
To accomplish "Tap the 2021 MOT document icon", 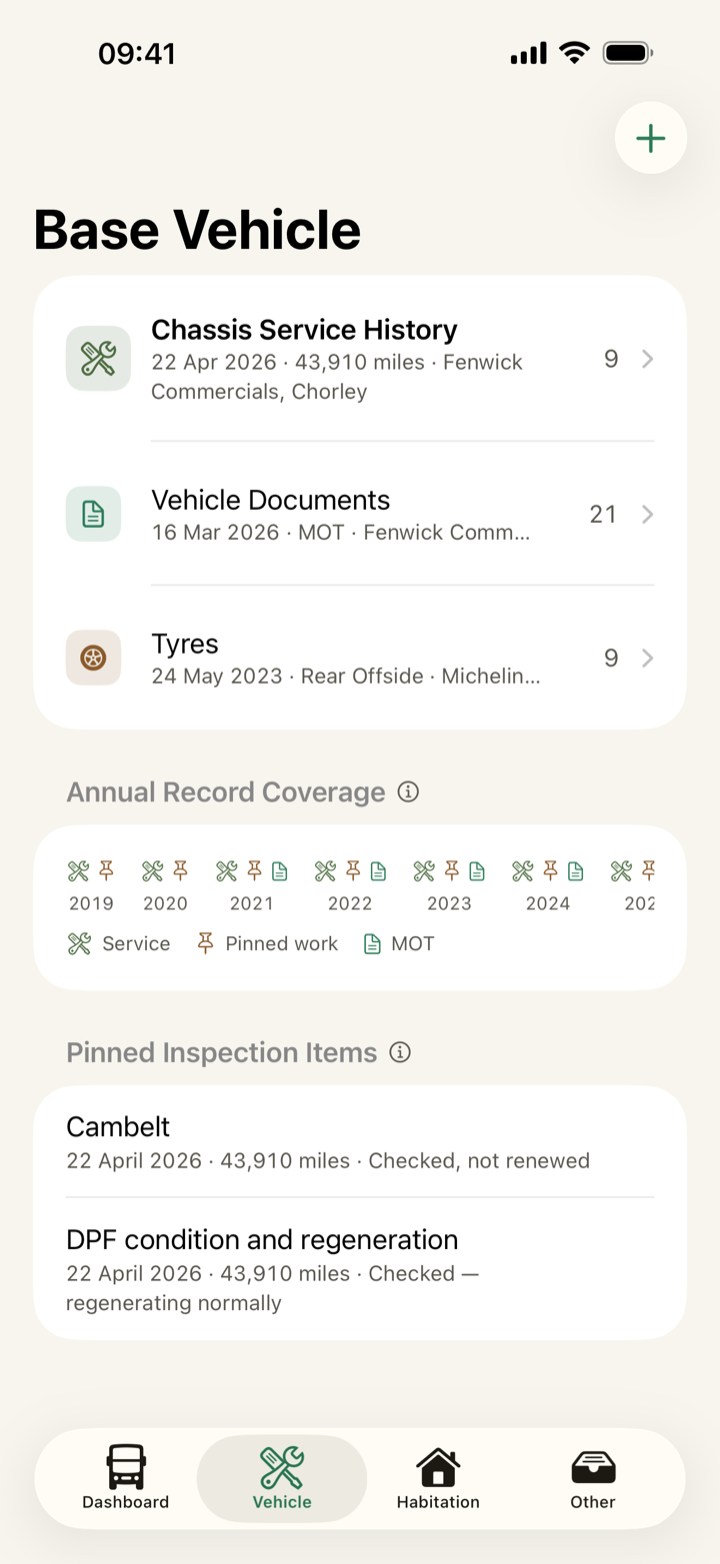I will tap(279, 871).
